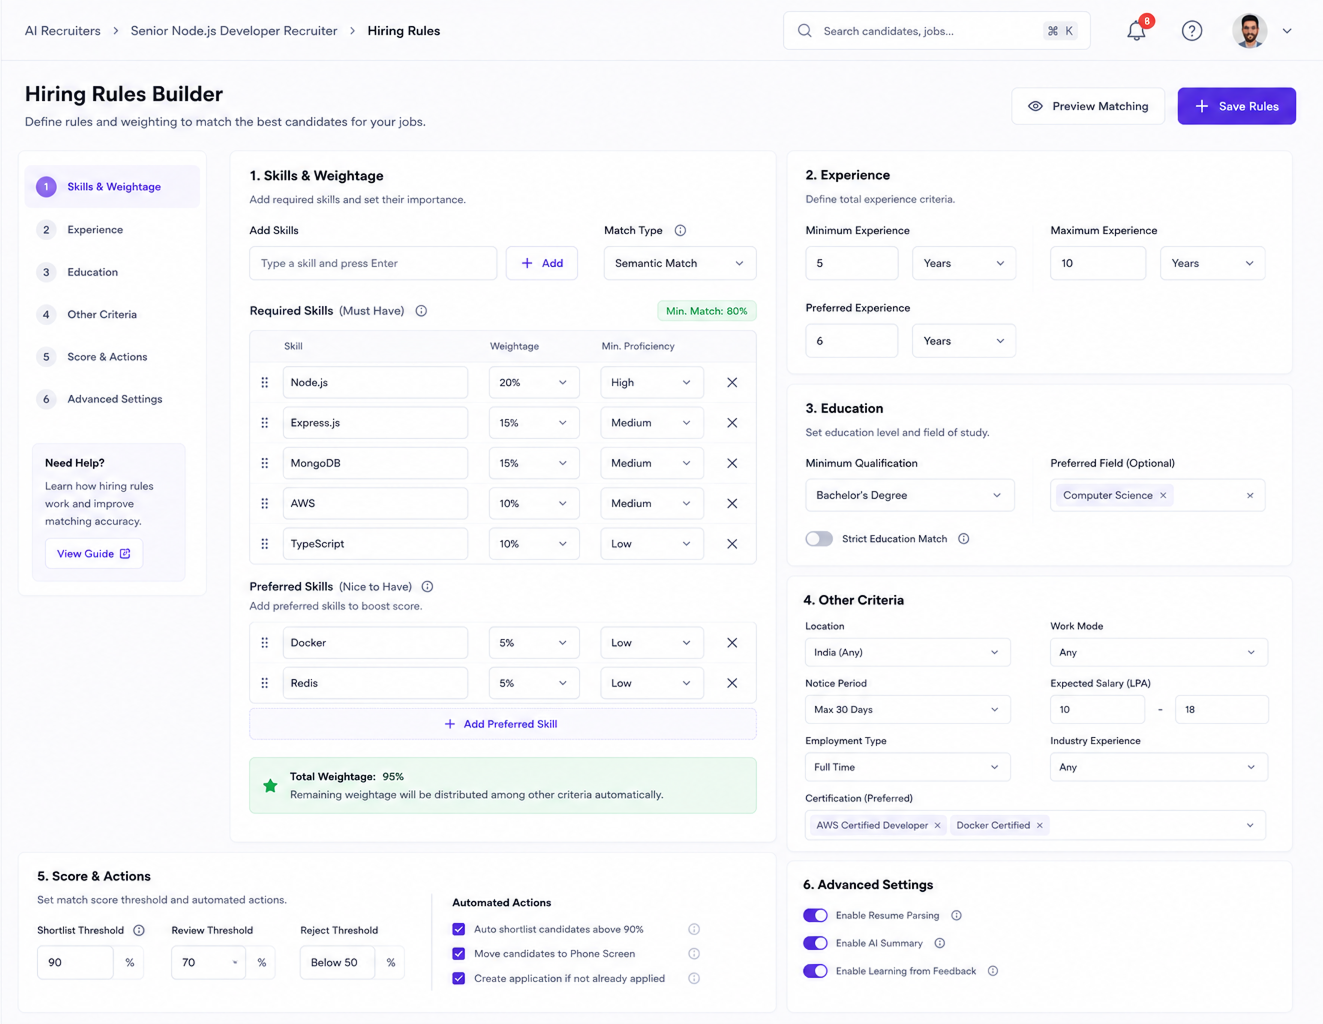Click the Shortlist Threshold 90 field
1323x1024 pixels.
point(75,963)
